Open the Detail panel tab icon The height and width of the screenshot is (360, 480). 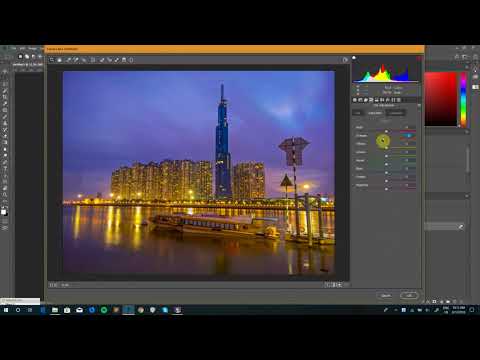tap(366, 100)
